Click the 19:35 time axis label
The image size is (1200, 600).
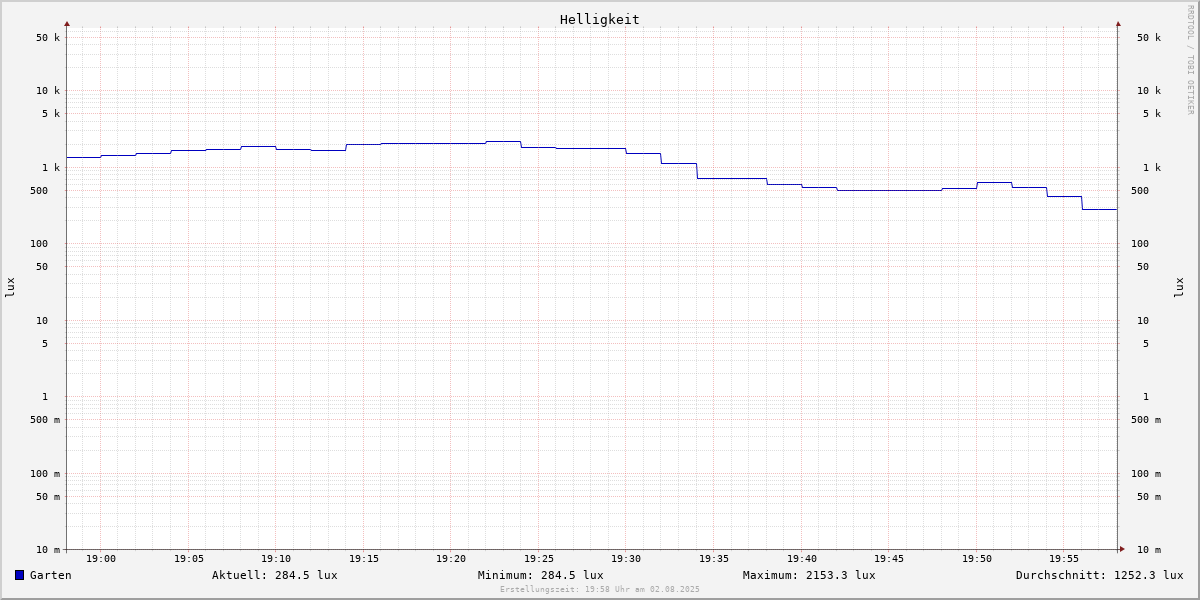[x=714, y=559]
